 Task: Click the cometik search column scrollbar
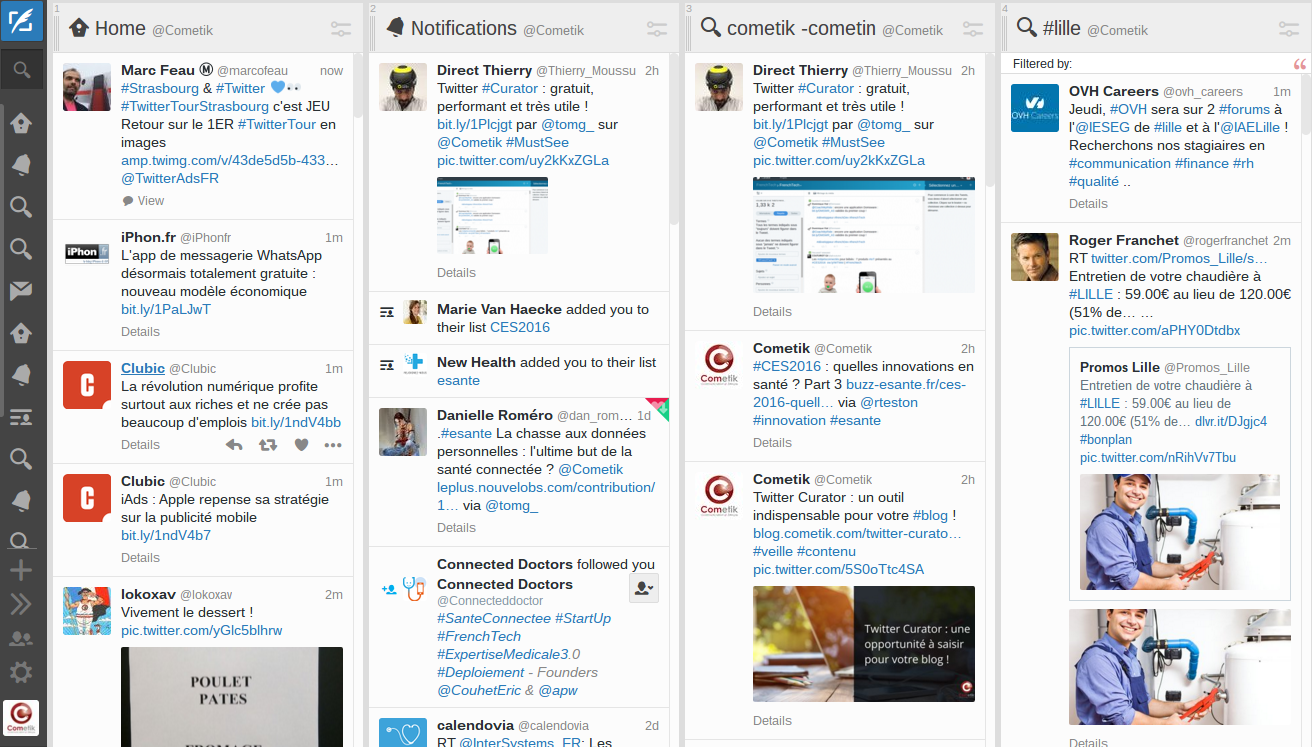click(991, 120)
